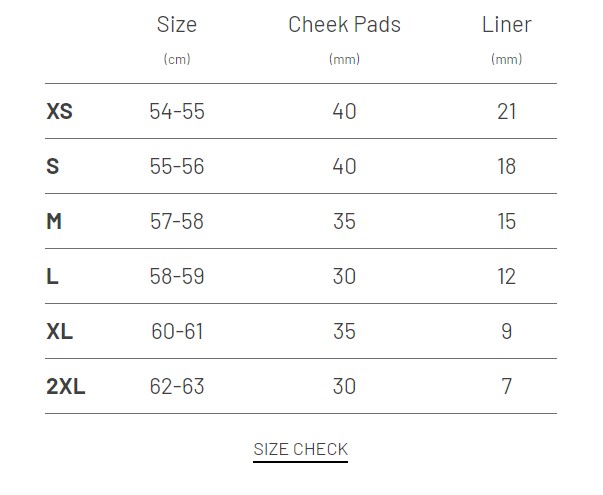Select the XS size row label

[60, 112]
